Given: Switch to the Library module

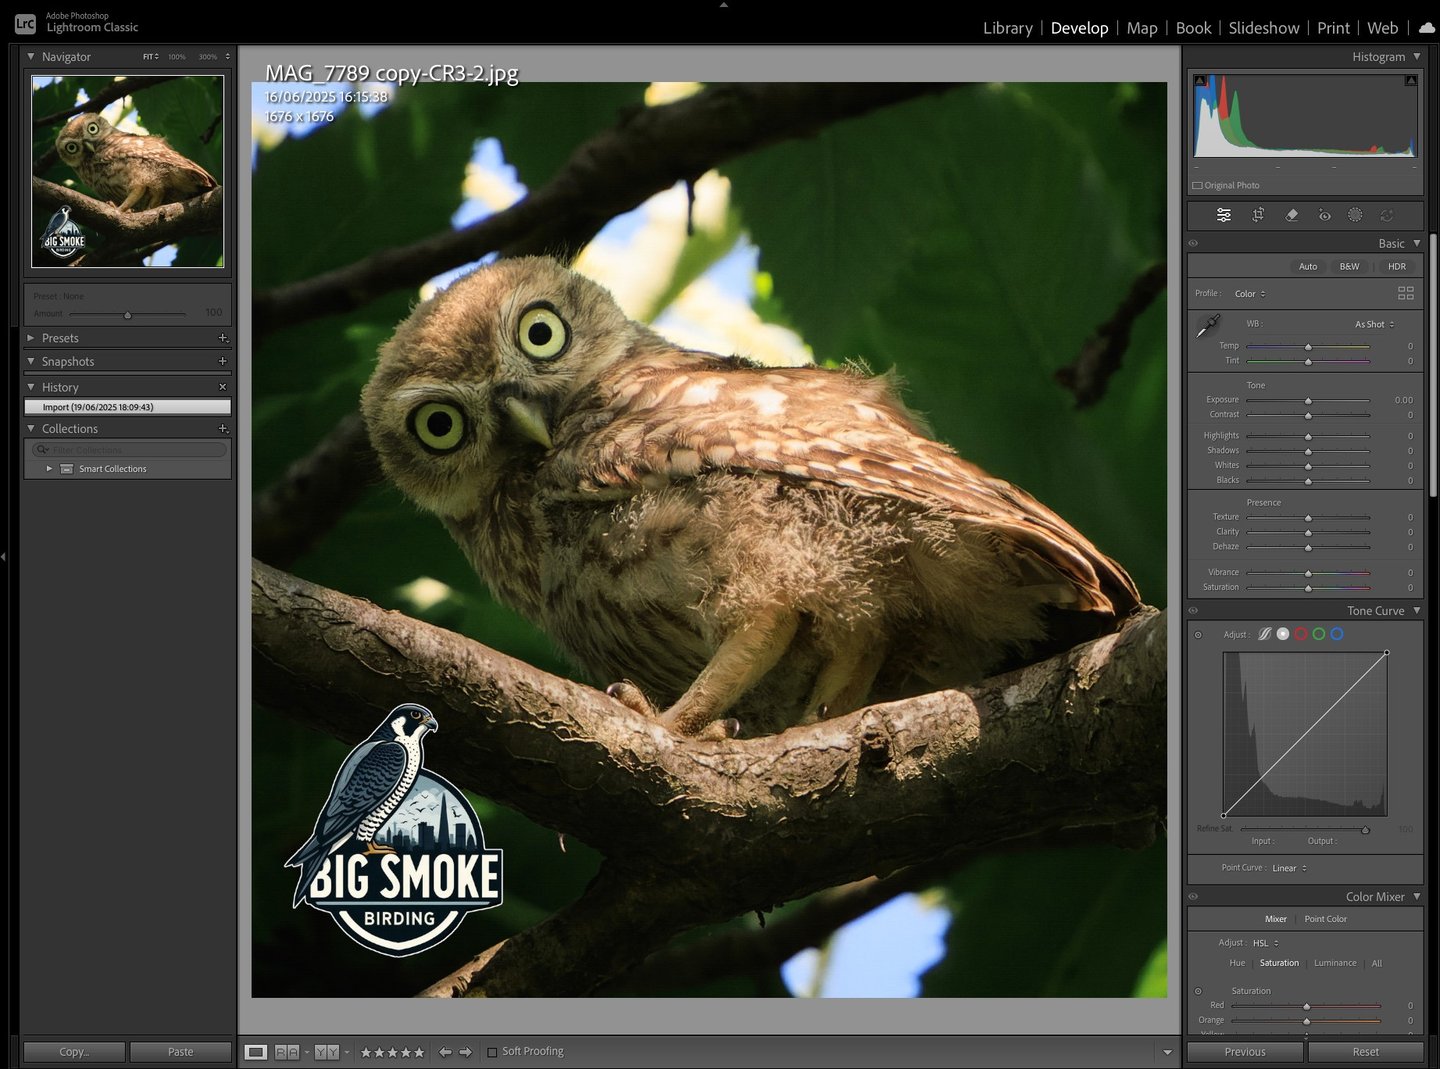Looking at the screenshot, I should [1008, 28].
